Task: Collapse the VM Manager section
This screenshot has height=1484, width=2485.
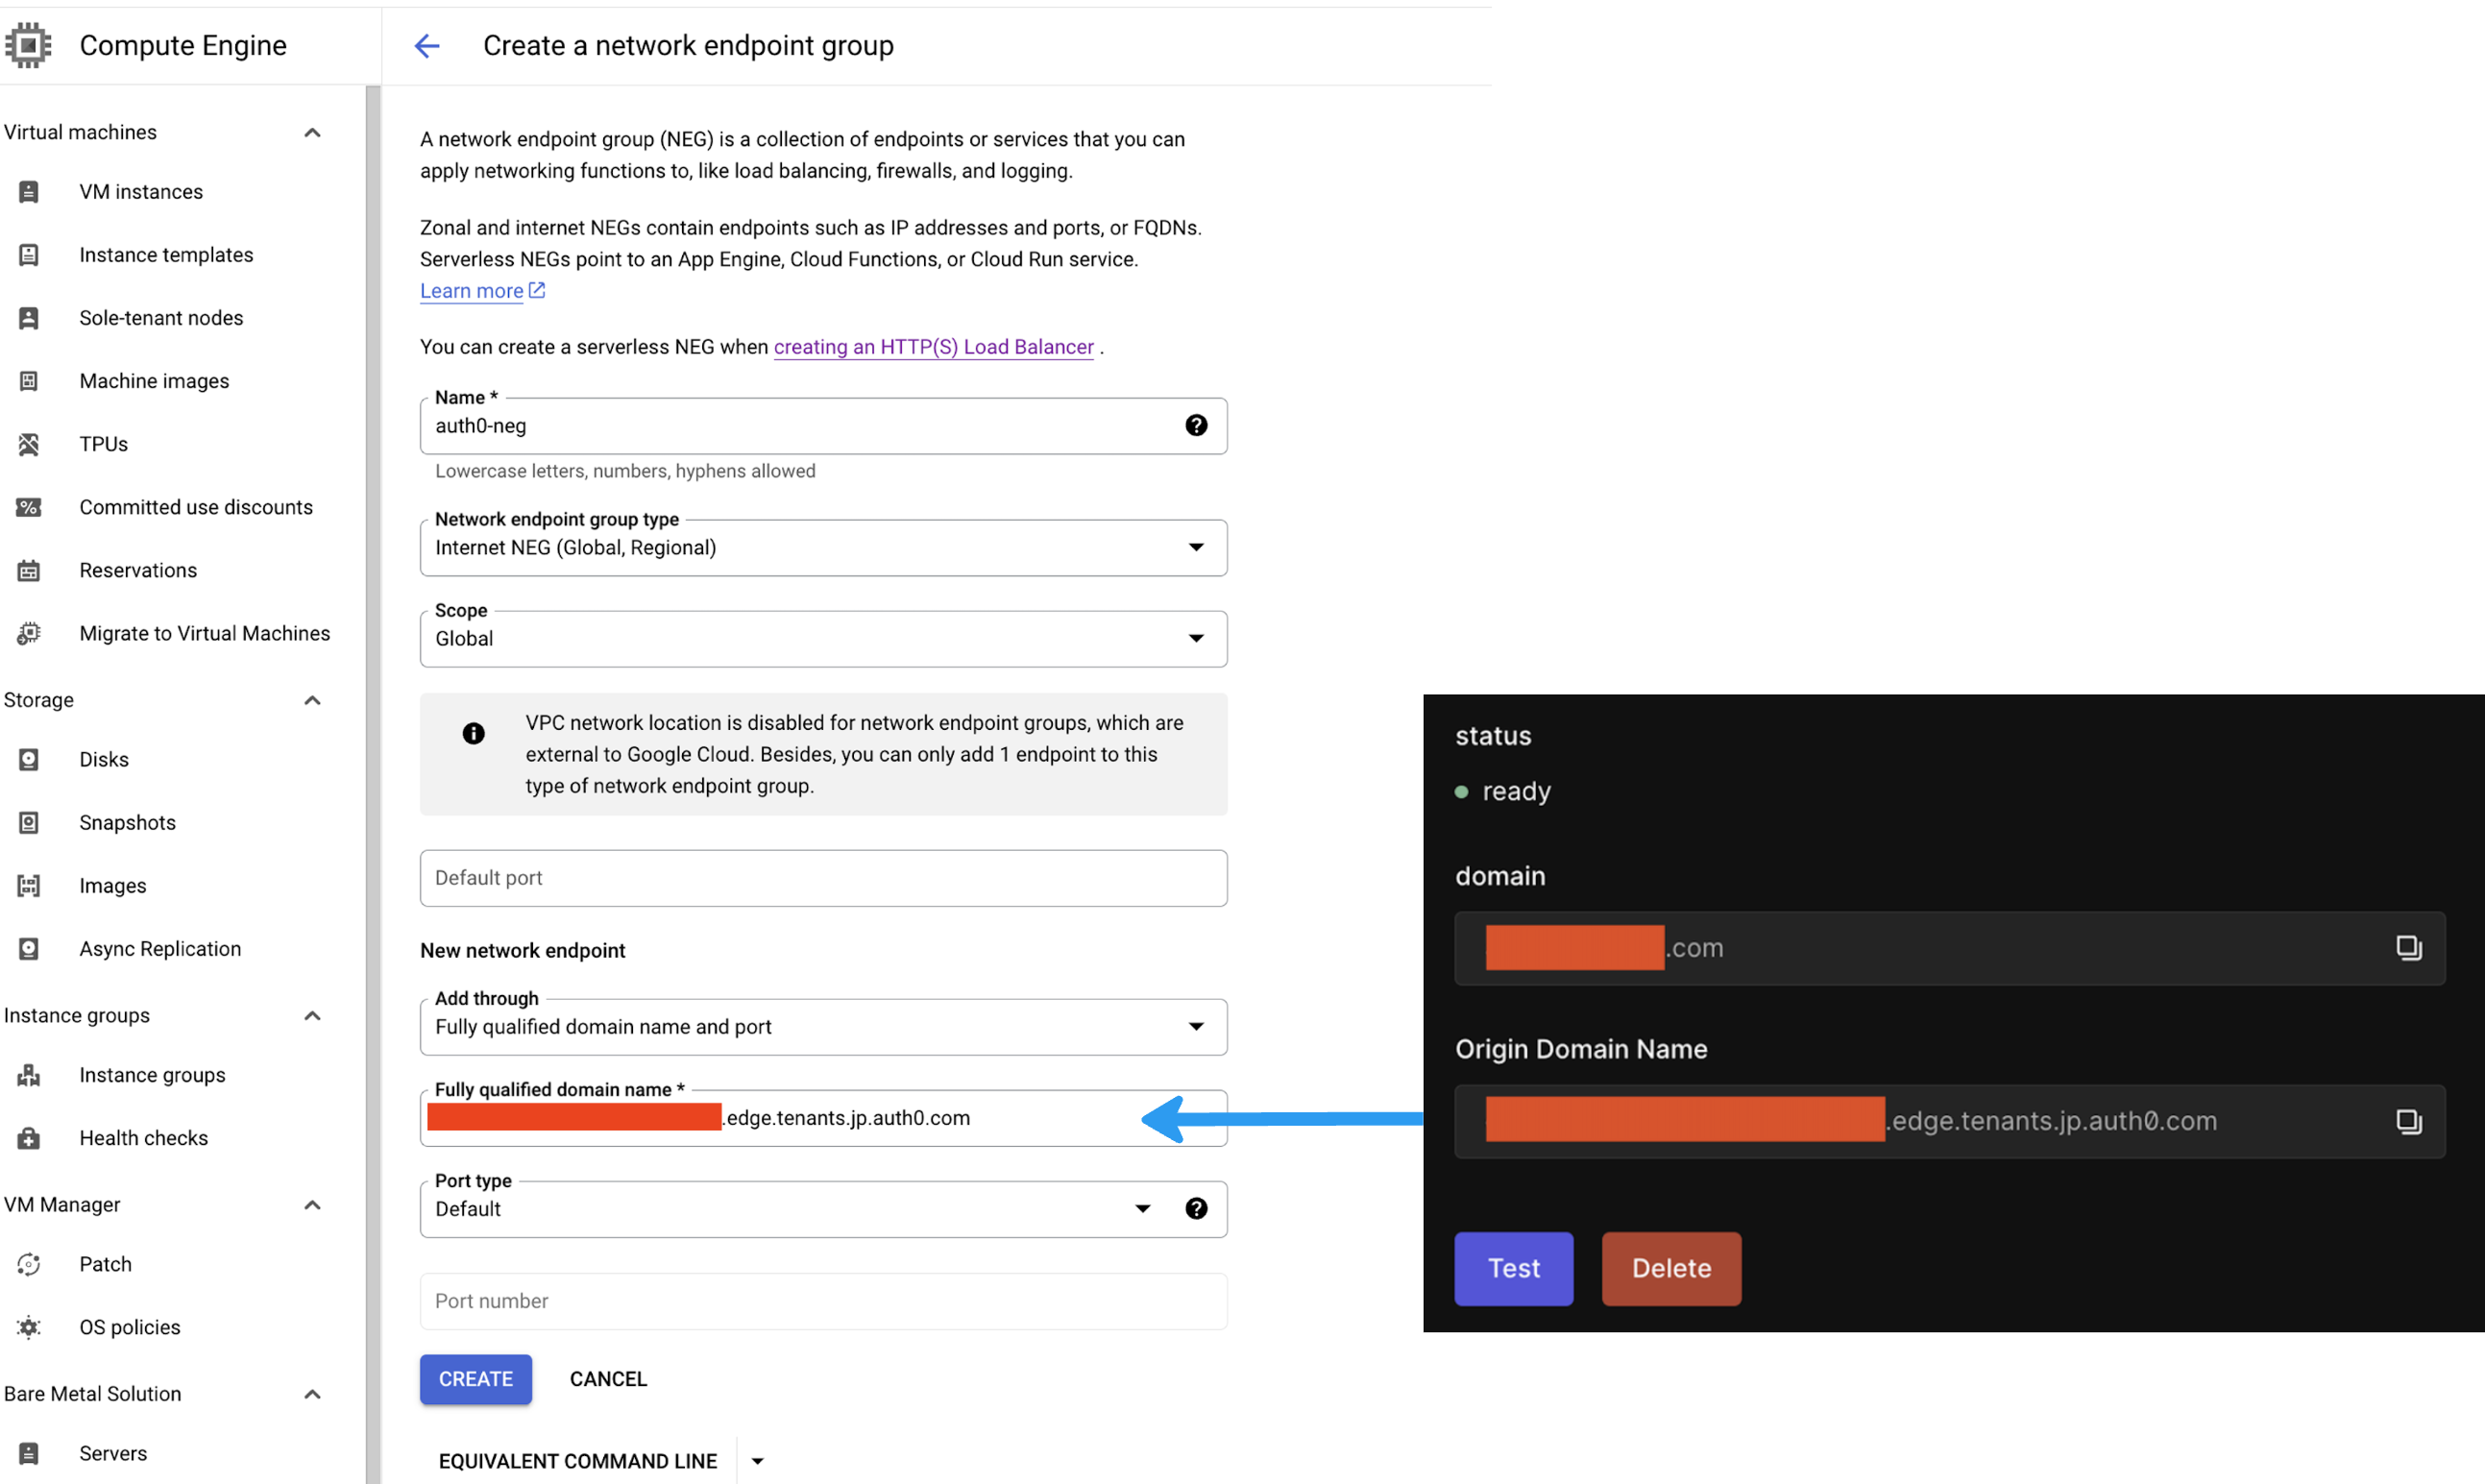Action: coord(312,1205)
